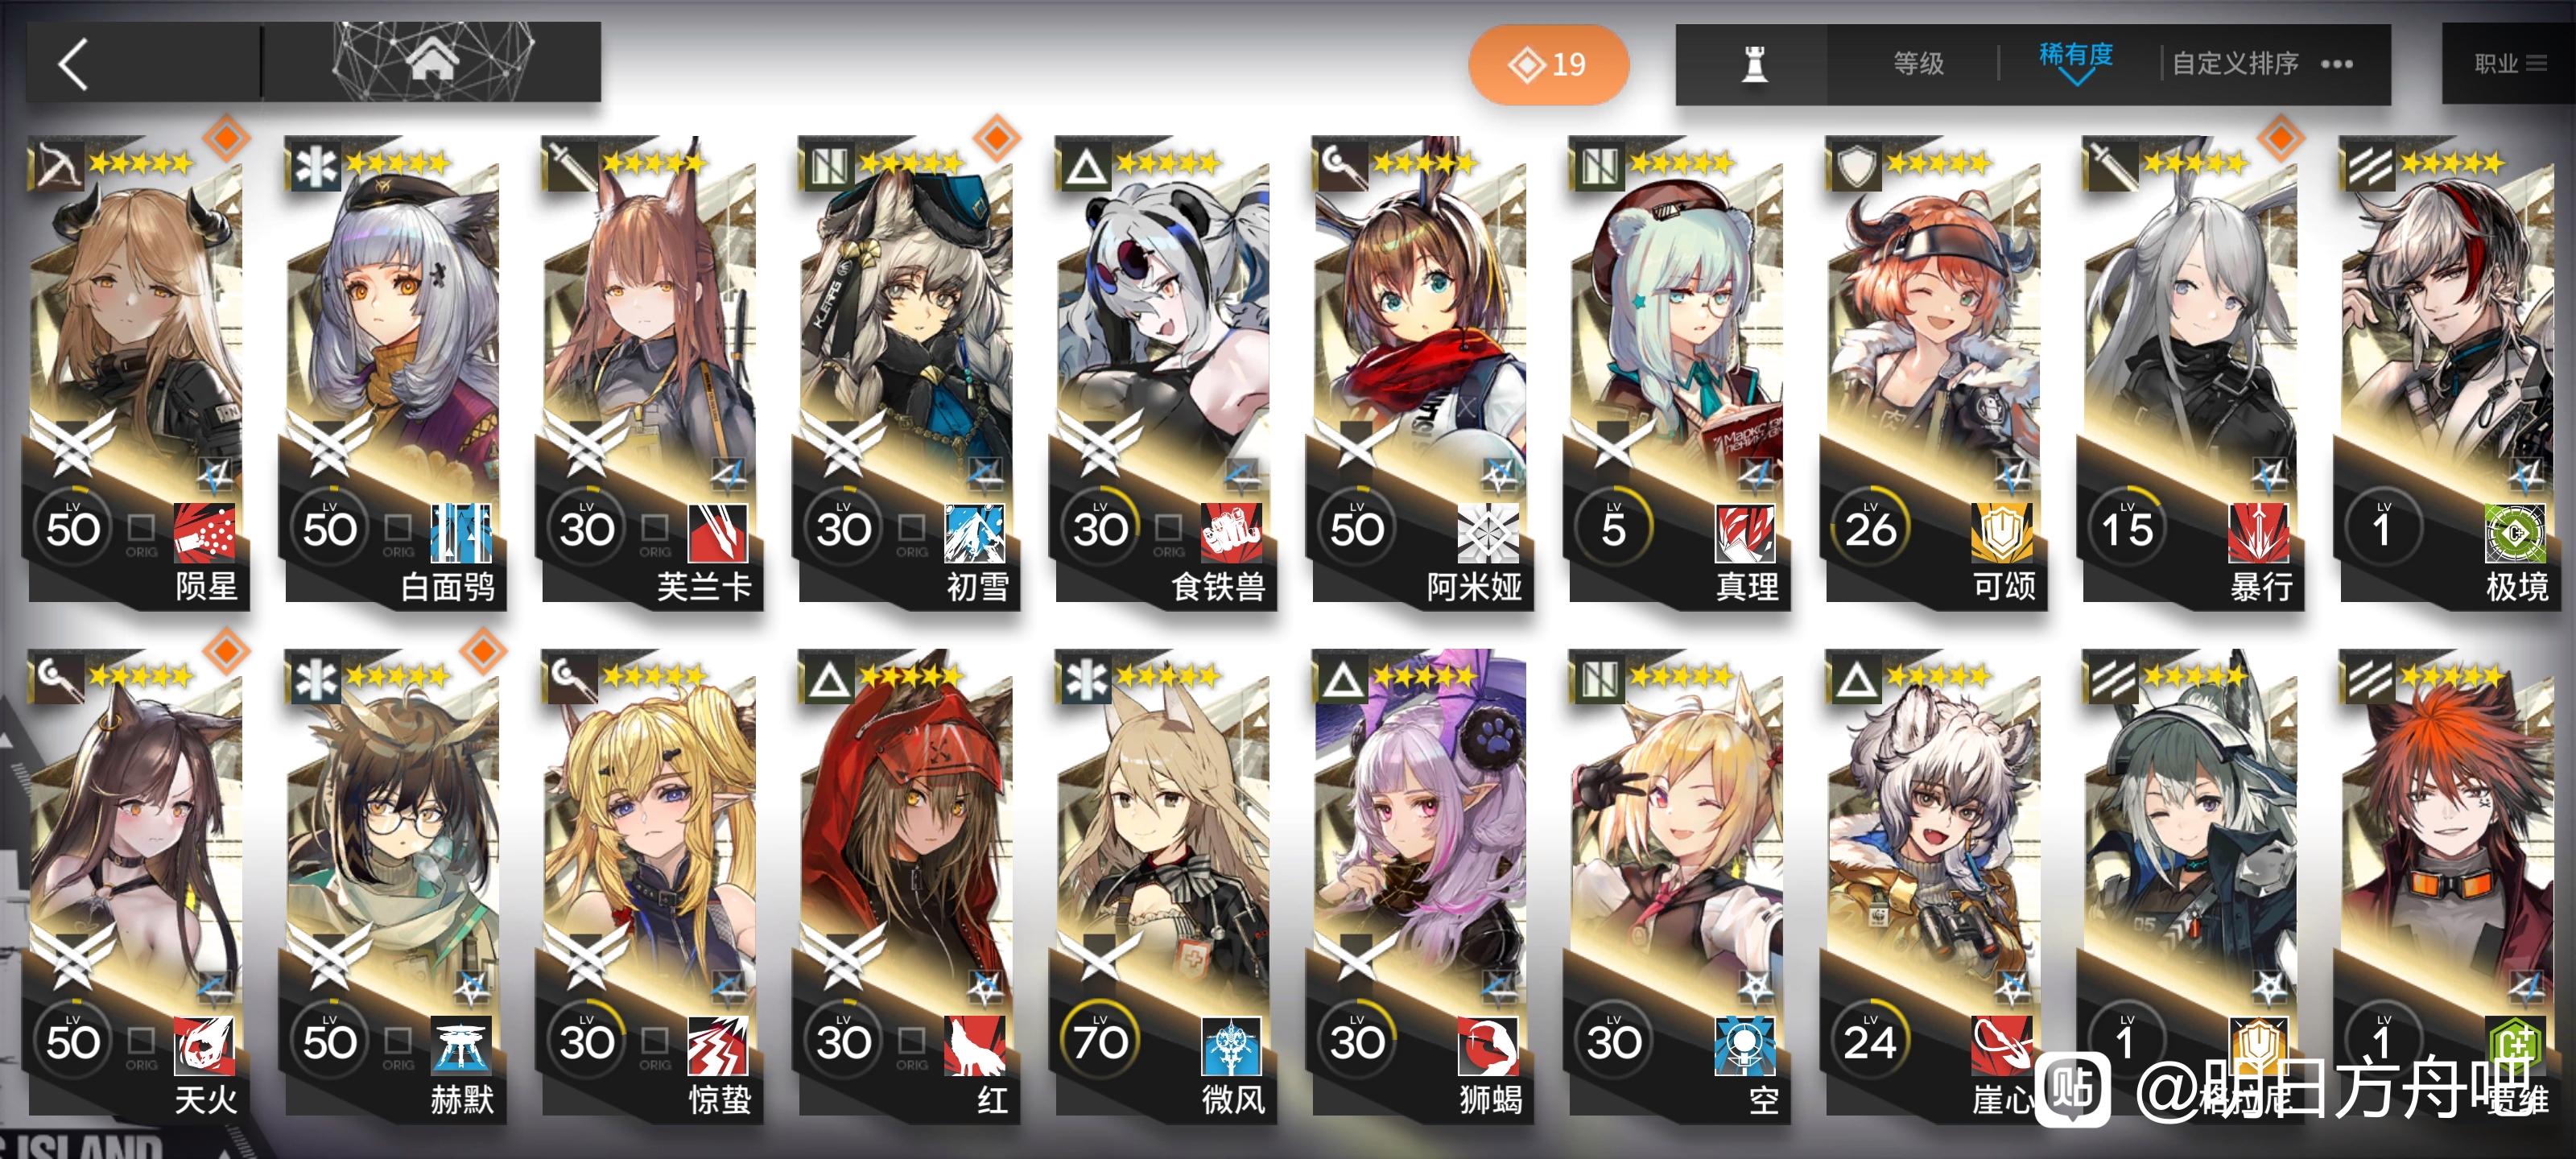Viewport: 2576px width, 1159px height.
Task: Expand more sort options ellipsis
Action: (2337, 65)
